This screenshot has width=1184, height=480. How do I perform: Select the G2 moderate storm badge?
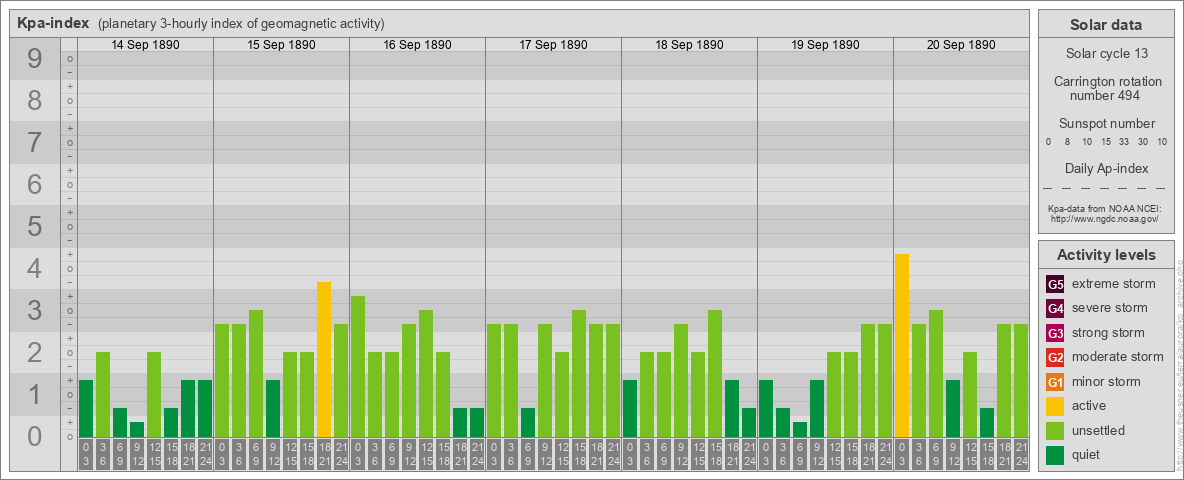(x=1055, y=357)
